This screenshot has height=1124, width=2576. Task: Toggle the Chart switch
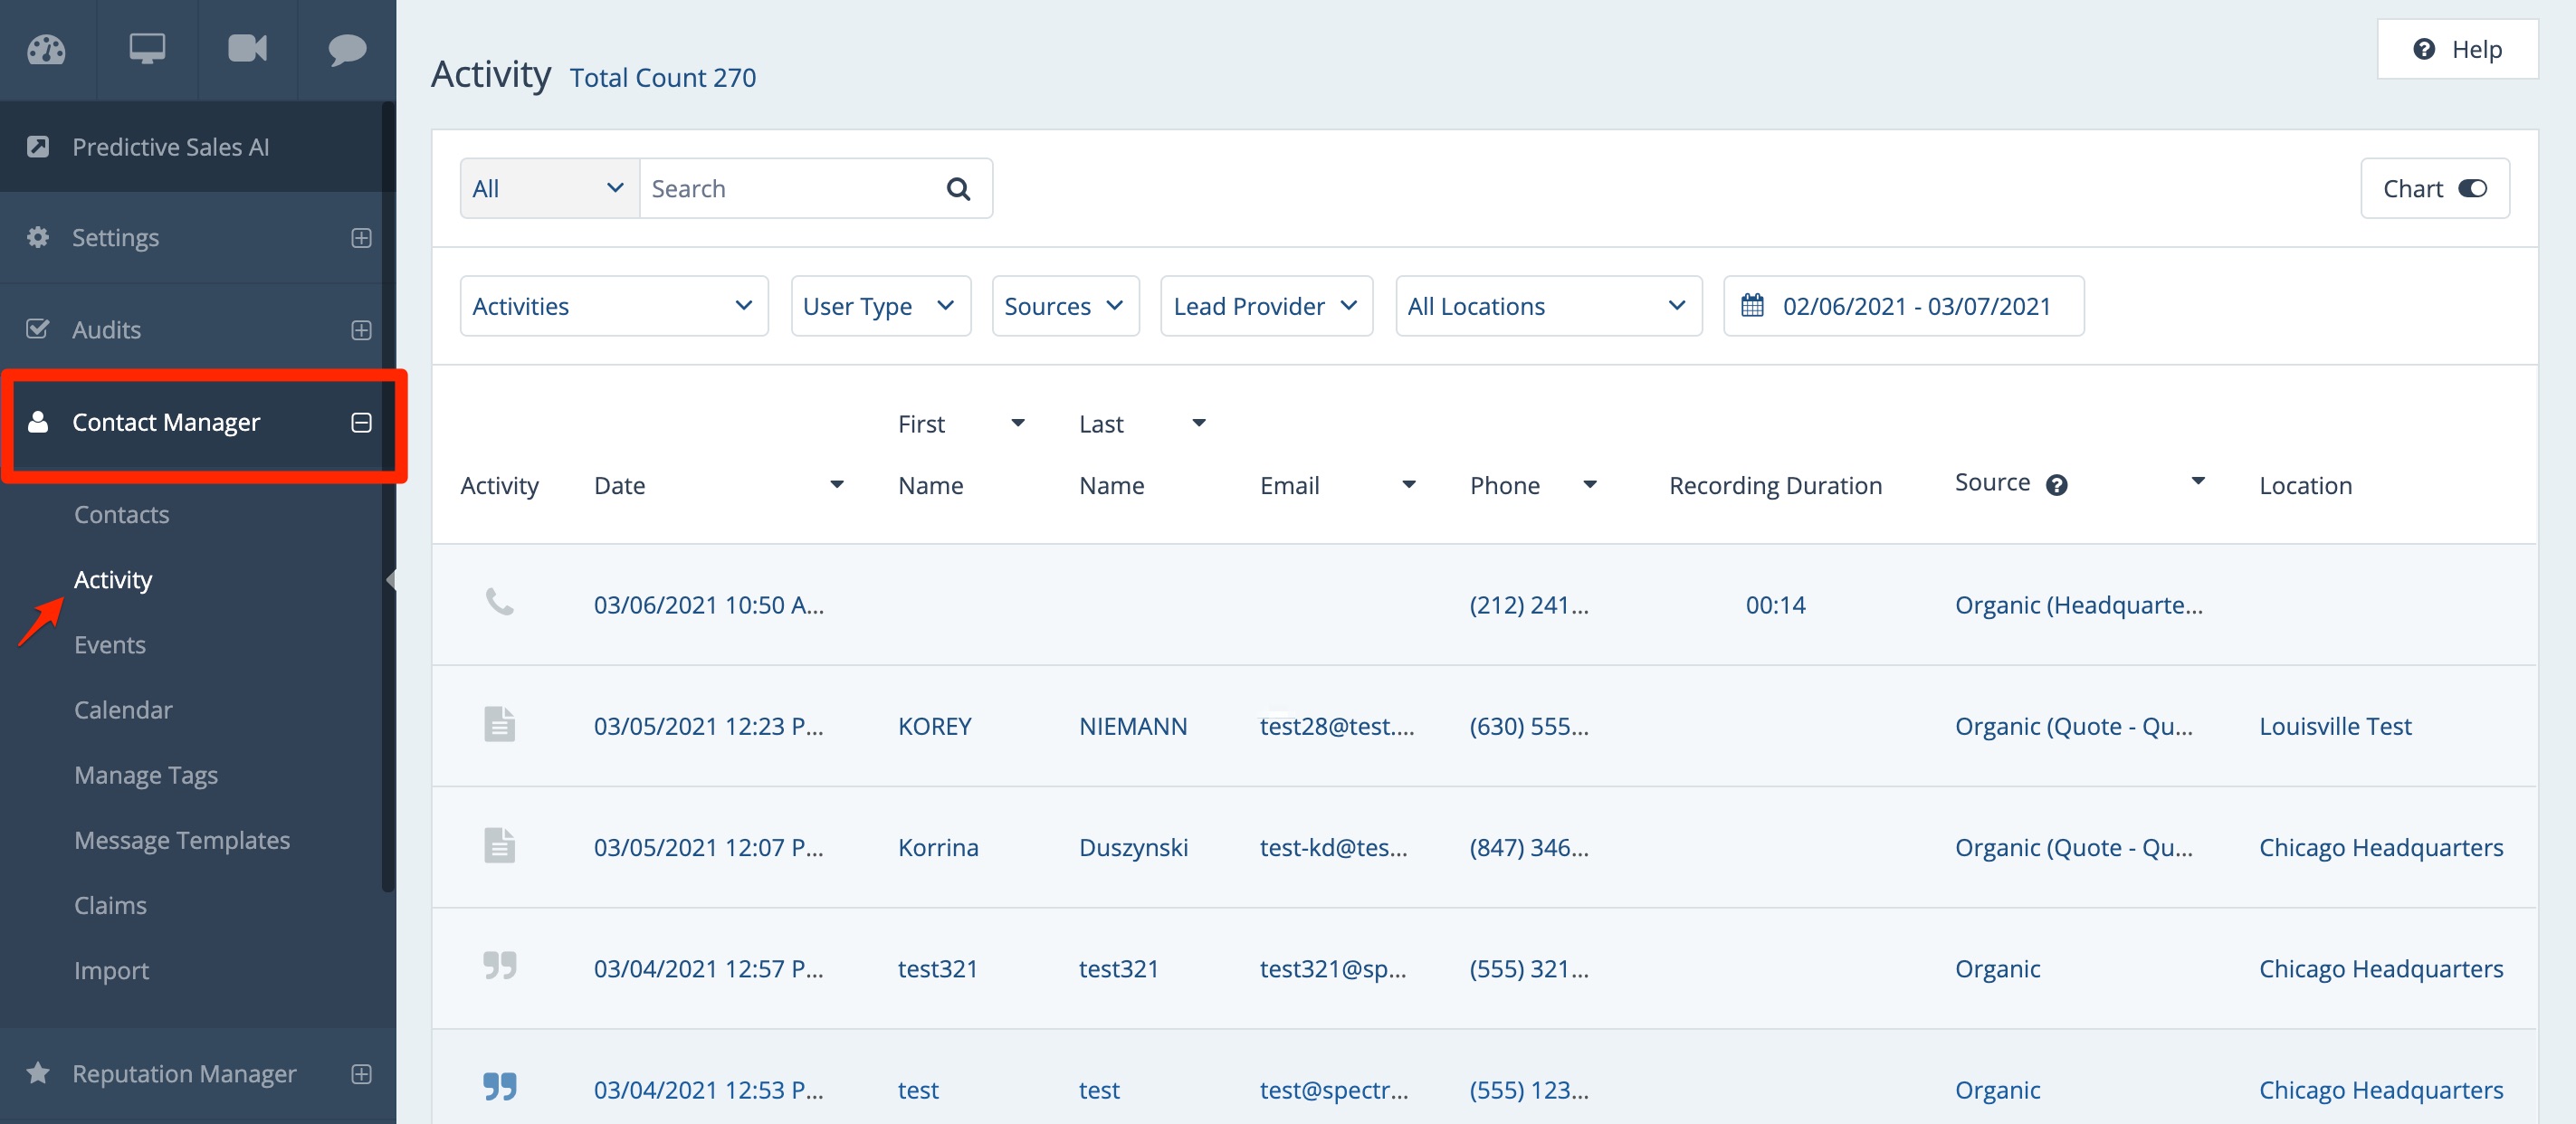click(x=2471, y=189)
